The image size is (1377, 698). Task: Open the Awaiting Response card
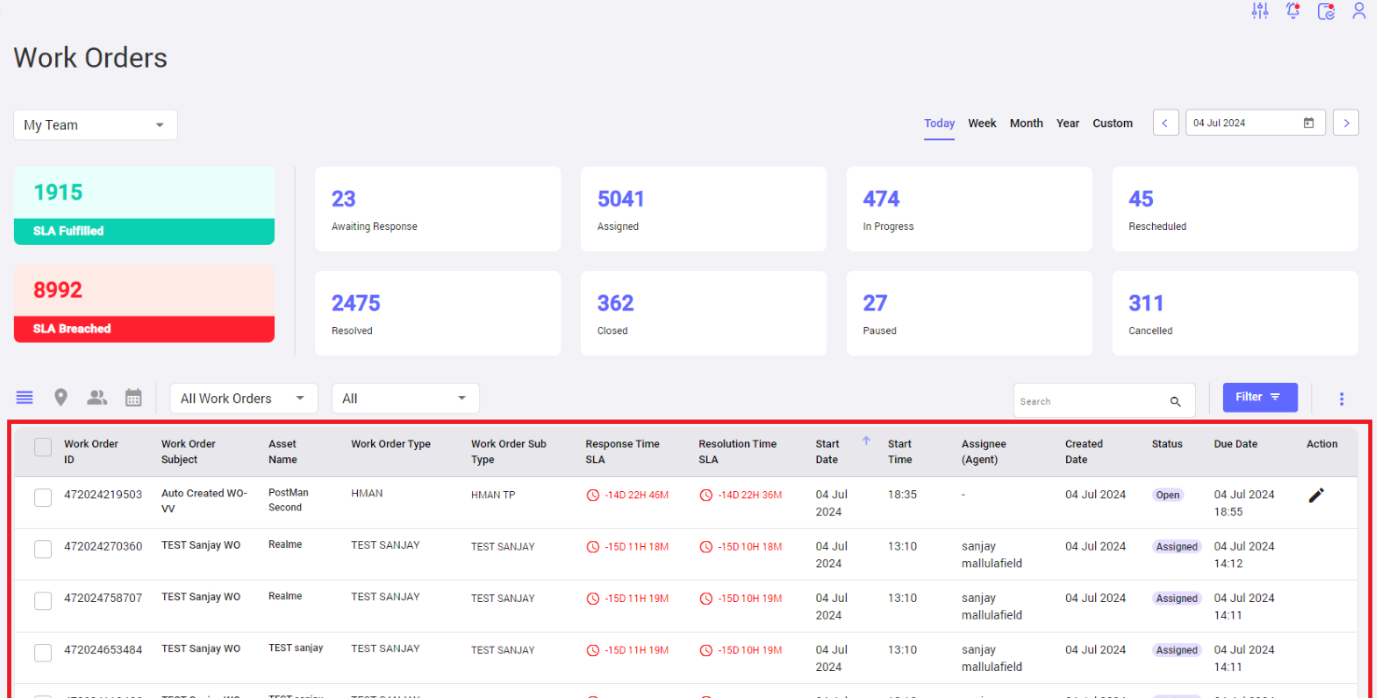(x=438, y=209)
